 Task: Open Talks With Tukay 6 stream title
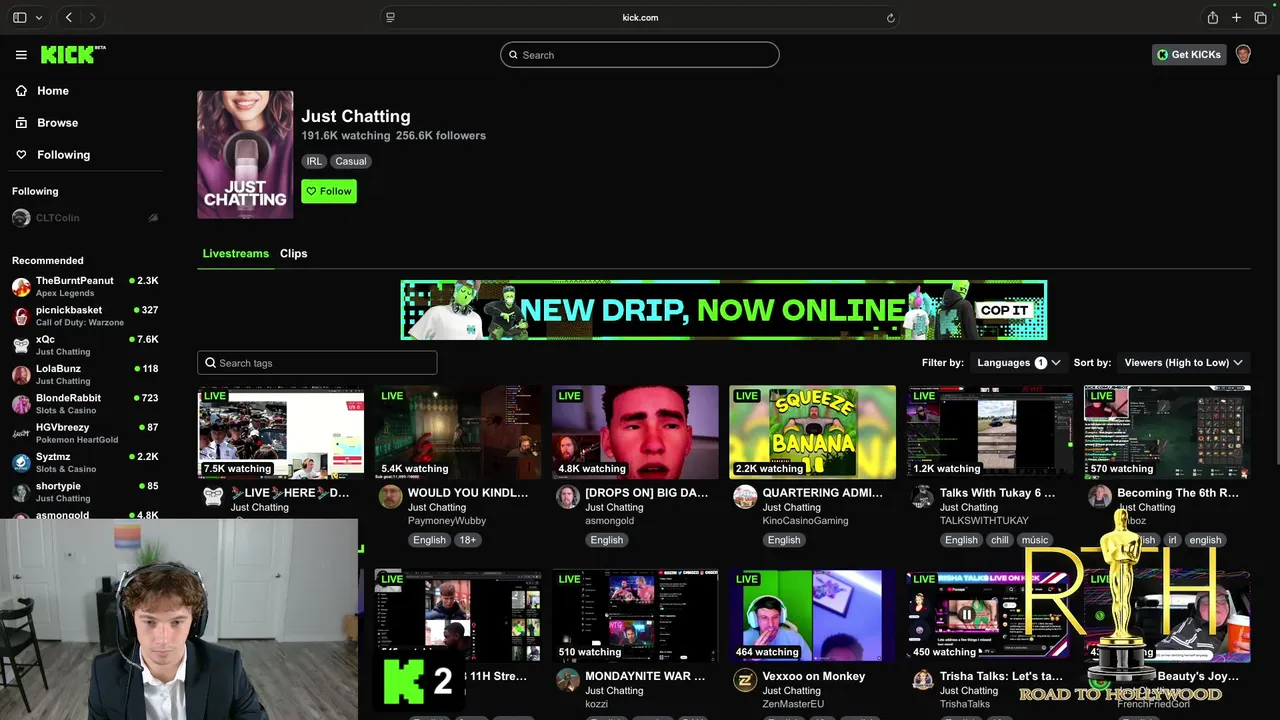point(997,492)
